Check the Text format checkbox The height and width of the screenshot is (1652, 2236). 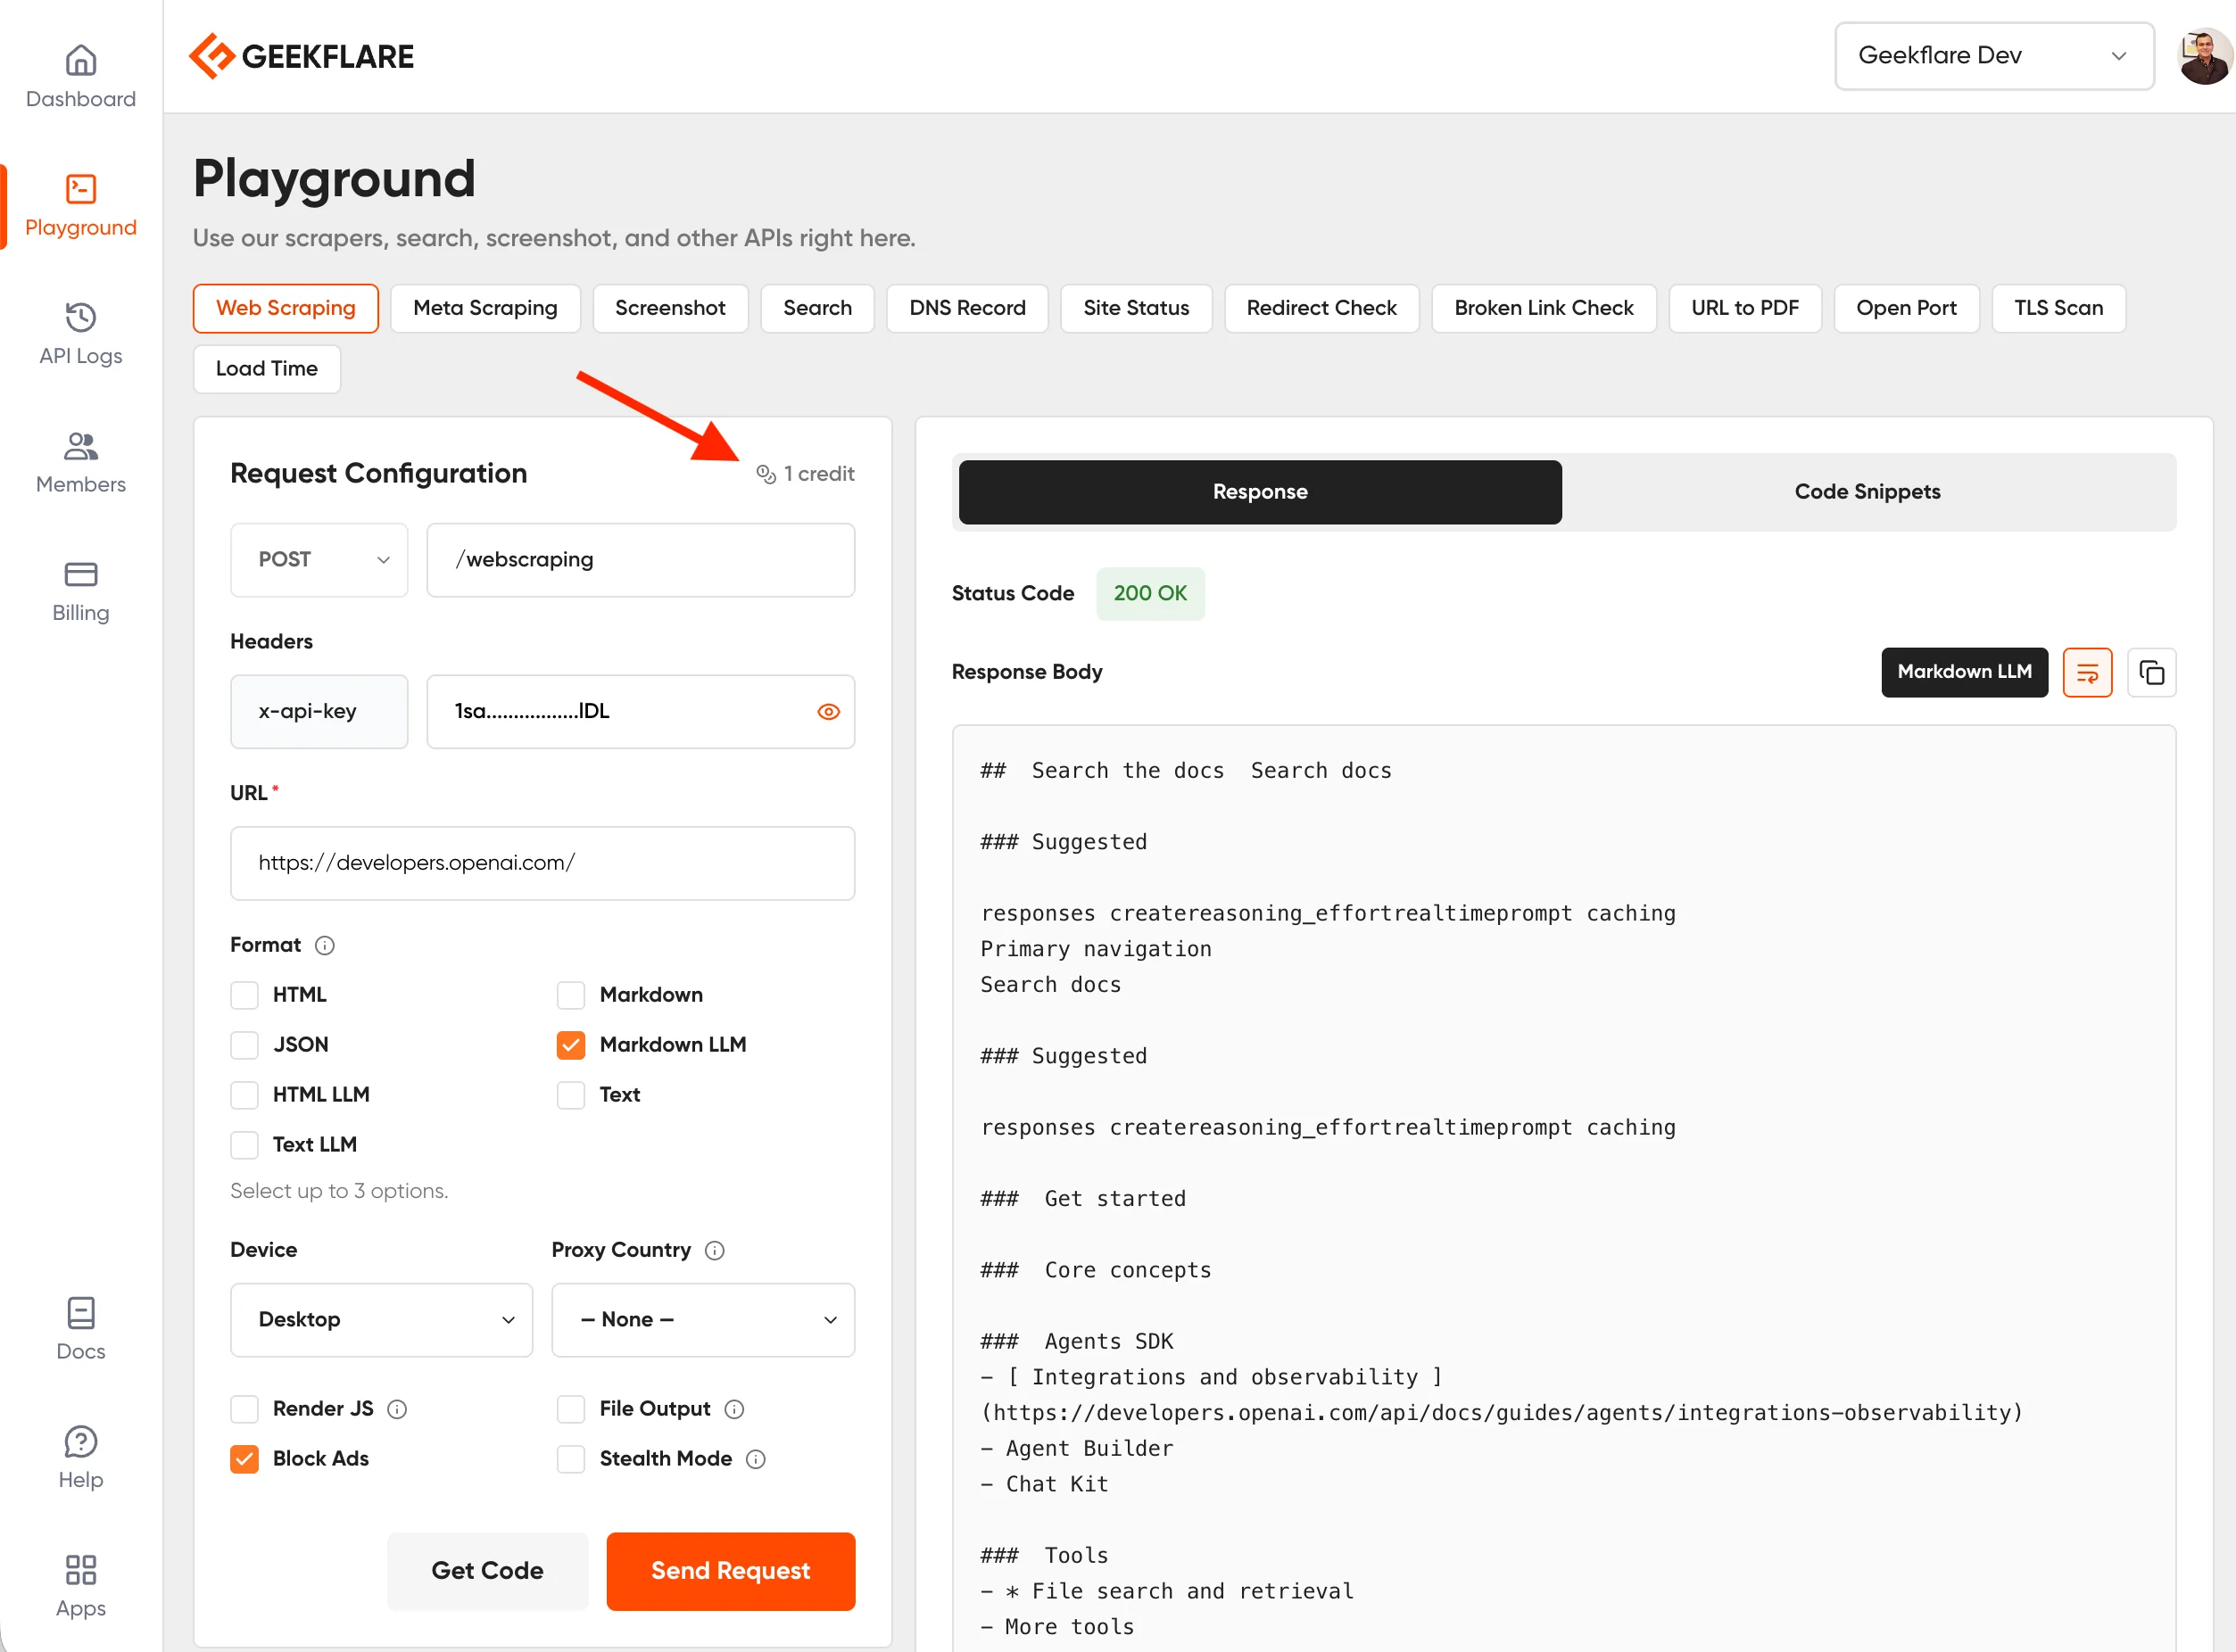[x=571, y=1095]
